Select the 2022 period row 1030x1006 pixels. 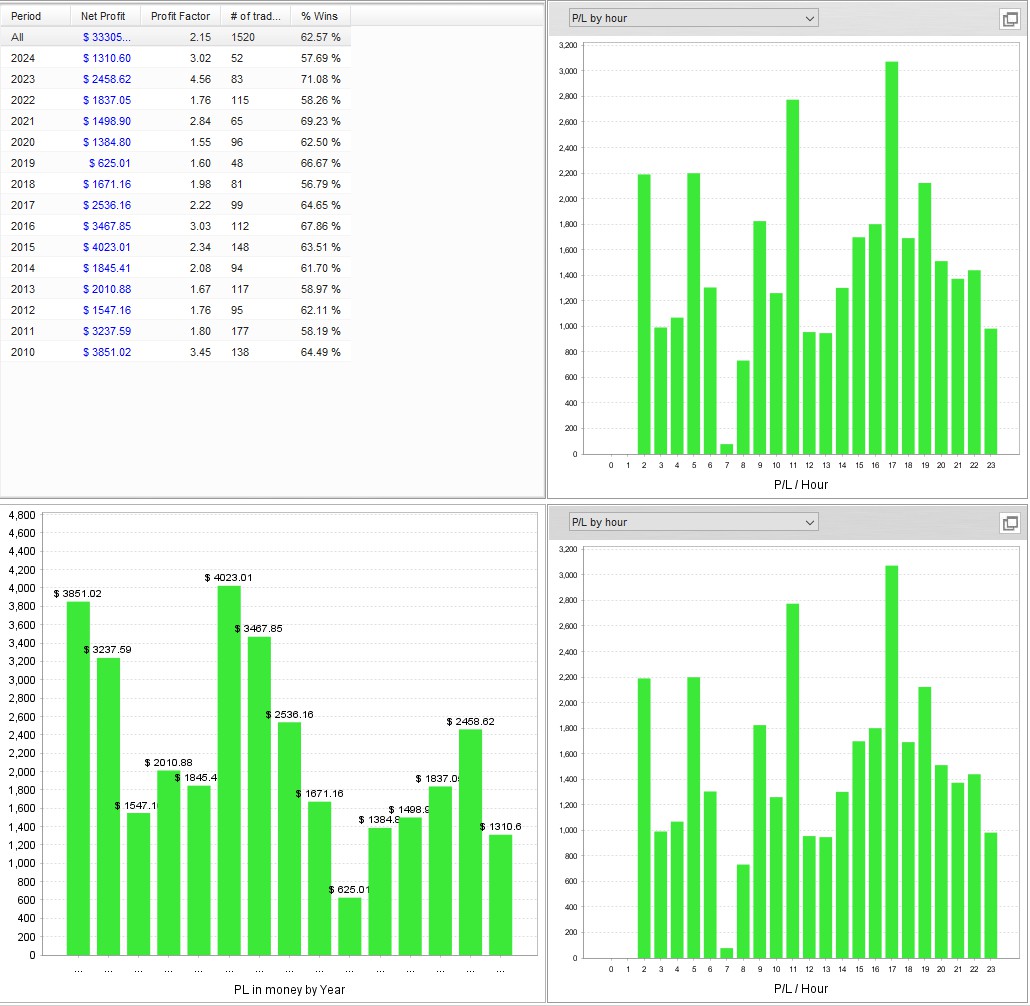pyautogui.click(x=175, y=101)
